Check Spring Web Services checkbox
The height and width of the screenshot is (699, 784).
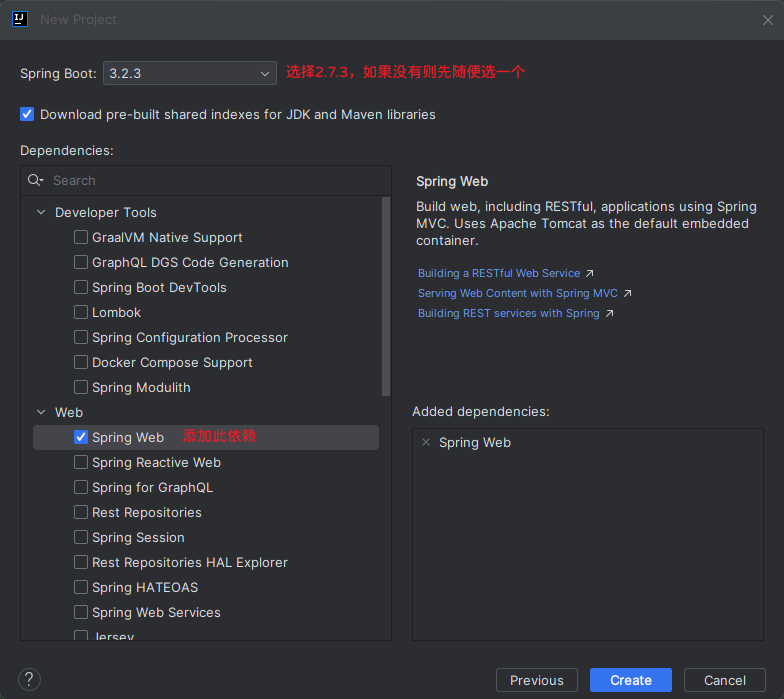[80, 612]
